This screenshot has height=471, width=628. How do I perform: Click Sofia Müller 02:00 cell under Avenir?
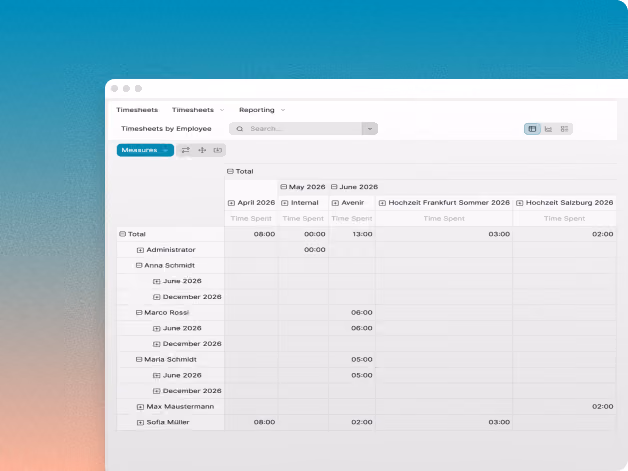(352, 423)
